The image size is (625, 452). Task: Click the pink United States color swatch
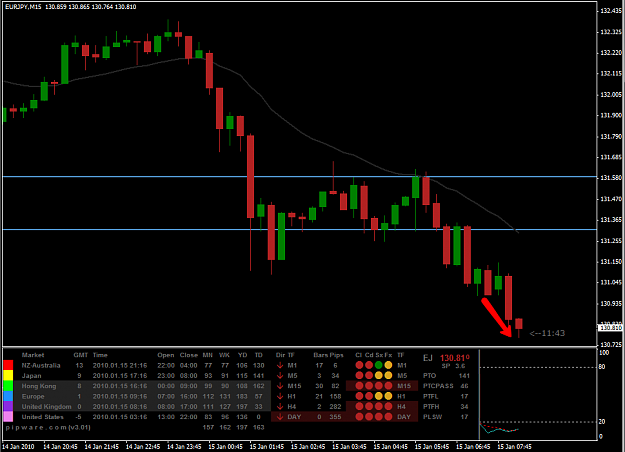8,417
